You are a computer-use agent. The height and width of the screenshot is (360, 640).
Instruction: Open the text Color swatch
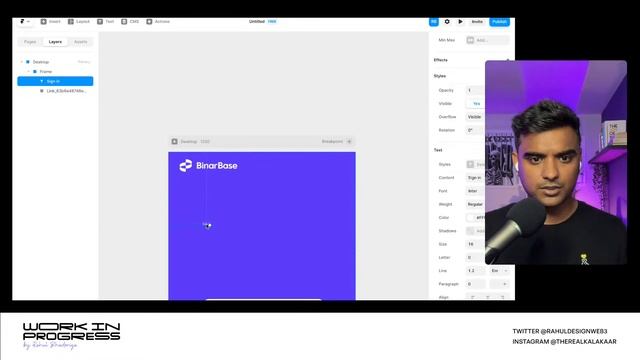(471, 218)
